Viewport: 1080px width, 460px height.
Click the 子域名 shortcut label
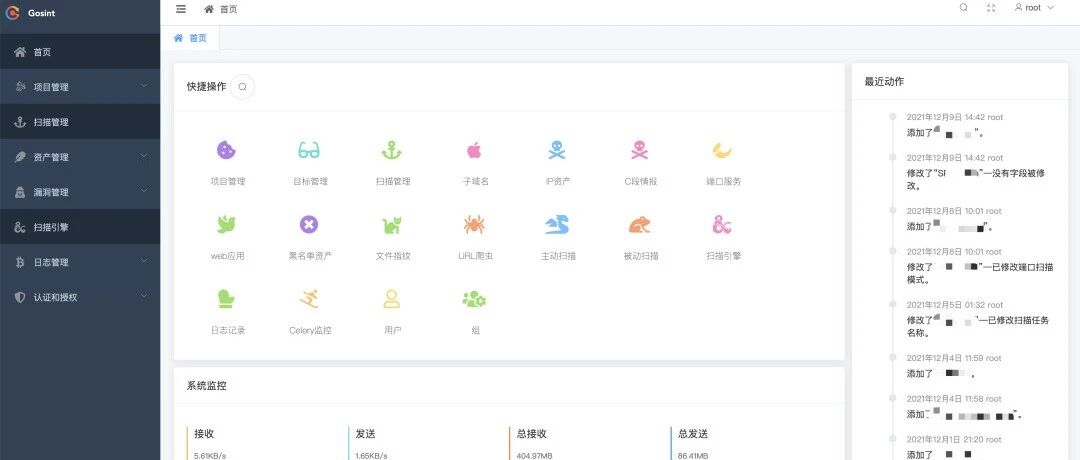pyautogui.click(x=475, y=182)
